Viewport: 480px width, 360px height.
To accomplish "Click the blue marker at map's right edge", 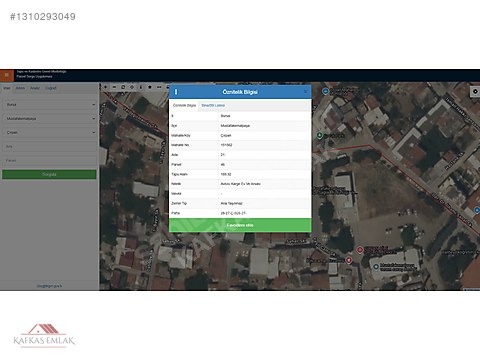I will click(x=477, y=210).
